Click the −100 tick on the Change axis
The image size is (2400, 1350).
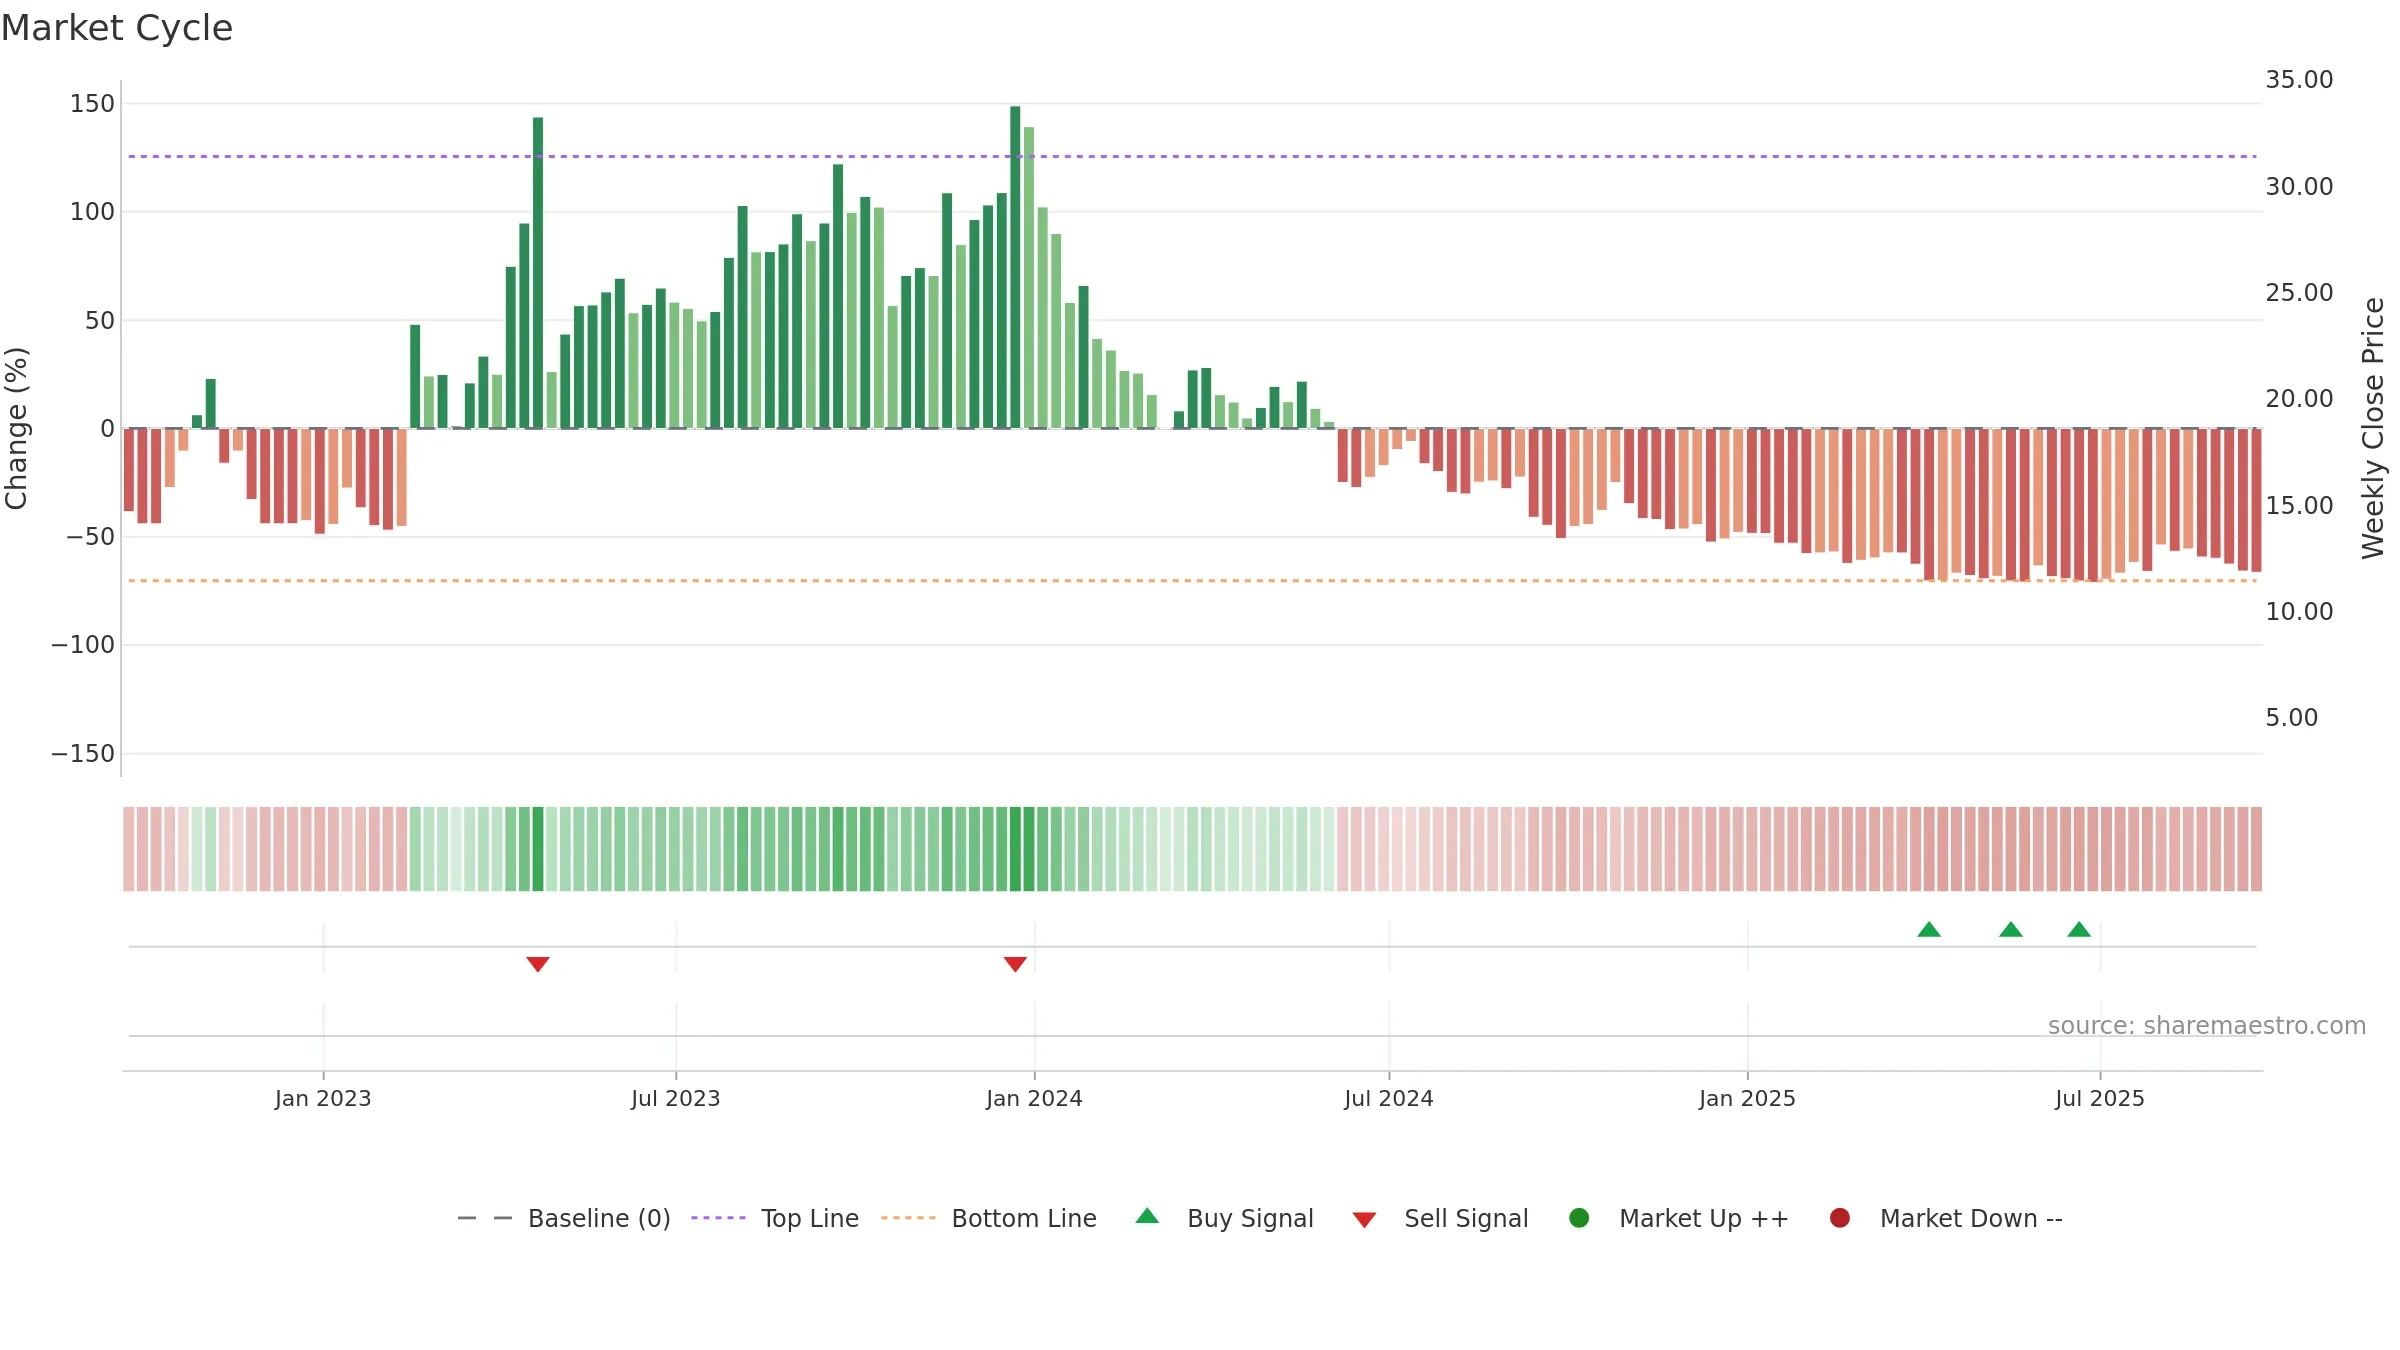[x=83, y=645]
